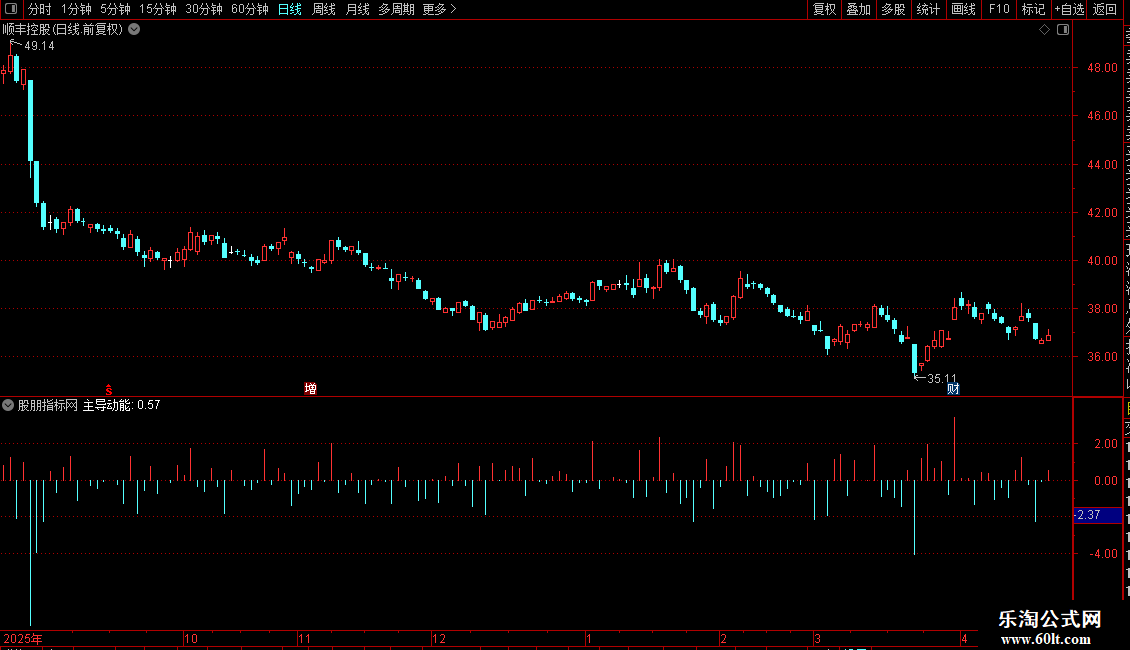Open the 多股 multi-stock view
Screen dimensions: 1130x650
point(894,9)
